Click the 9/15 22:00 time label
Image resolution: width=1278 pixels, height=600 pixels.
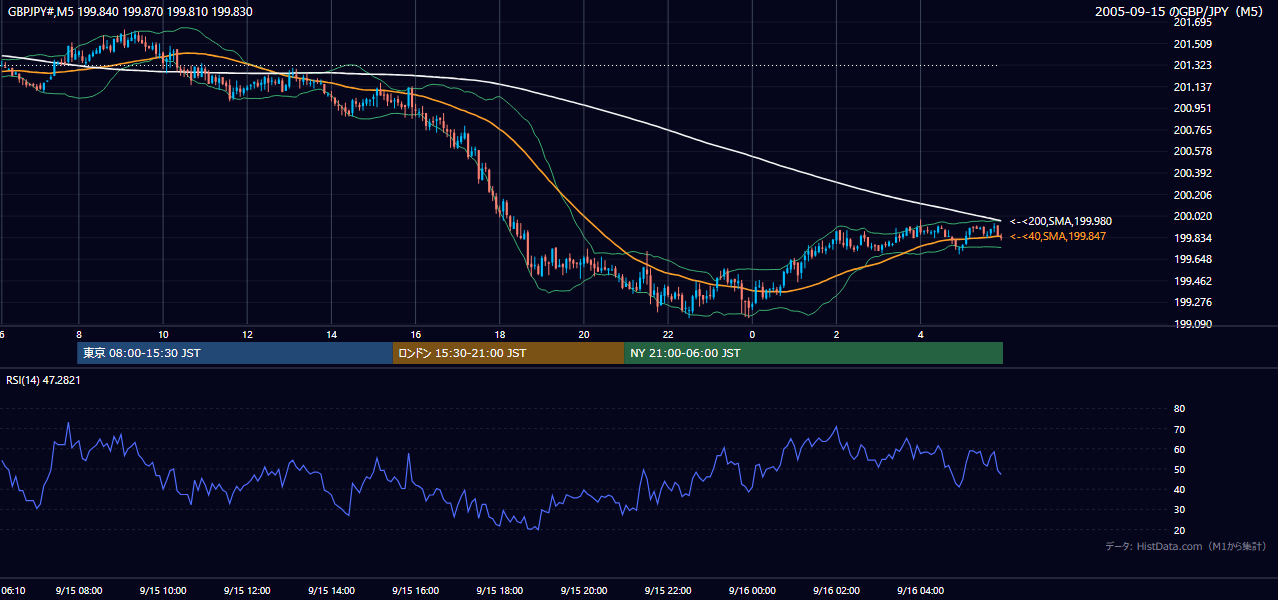pyautogui.click(x=667, y=591)
